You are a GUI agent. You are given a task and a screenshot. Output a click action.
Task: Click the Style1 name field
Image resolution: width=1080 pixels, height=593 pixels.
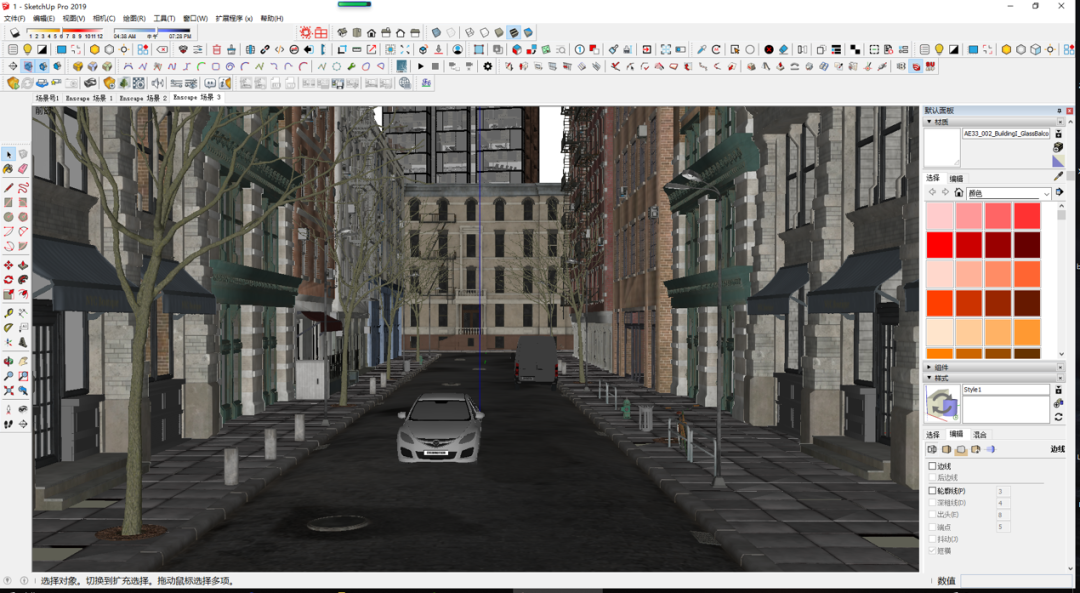[x=1006, y=390]
